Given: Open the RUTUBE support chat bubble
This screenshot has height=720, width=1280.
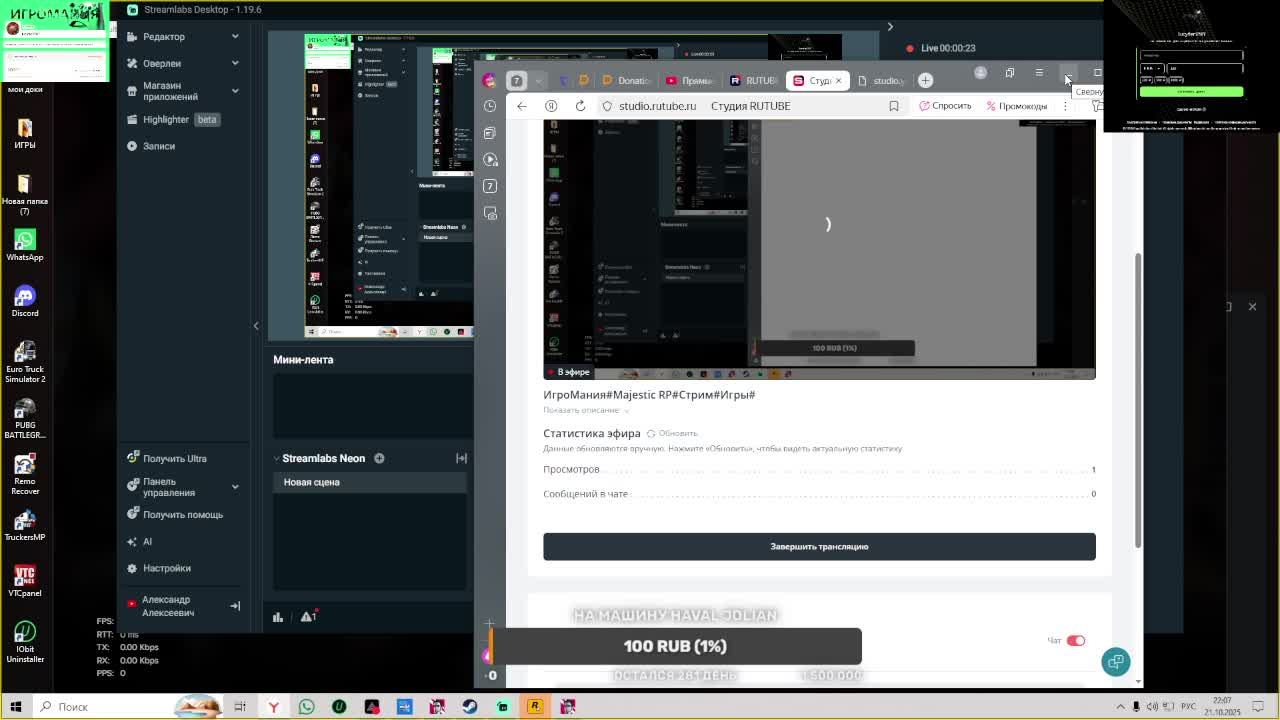Looking at the screenshot, I should point(1116,661).
